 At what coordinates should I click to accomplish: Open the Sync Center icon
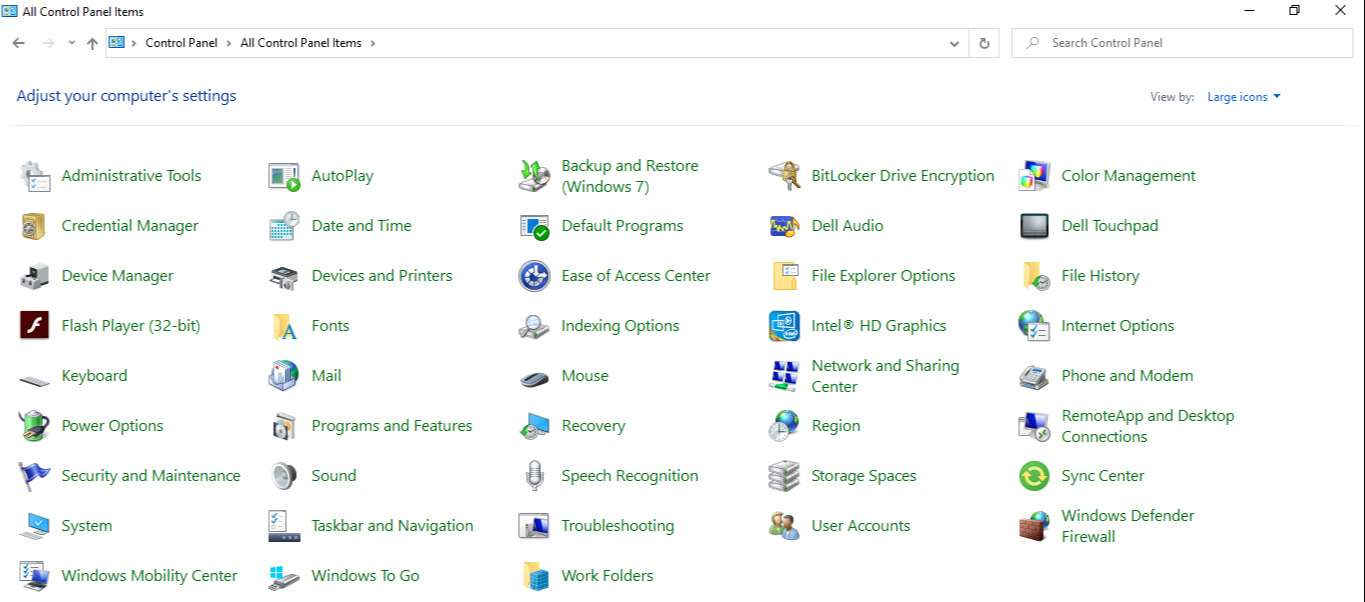(x=1034, y=476)
